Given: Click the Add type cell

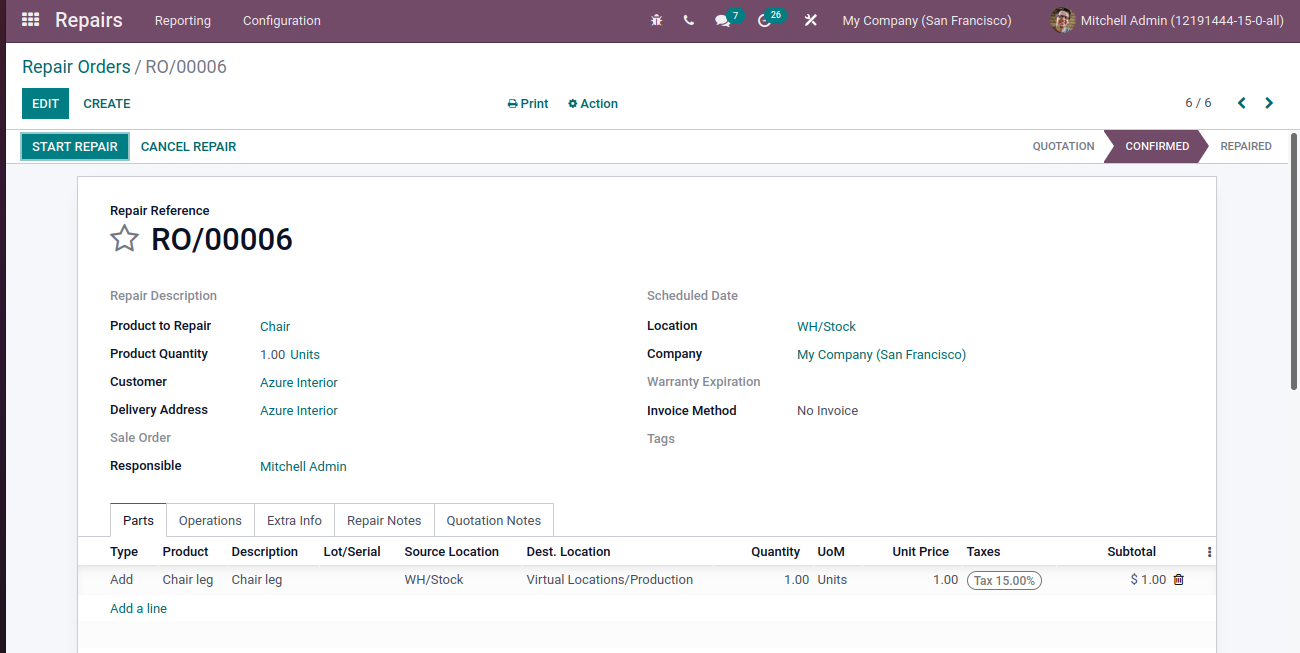Looking at the screenshot, I should point(121,580).
